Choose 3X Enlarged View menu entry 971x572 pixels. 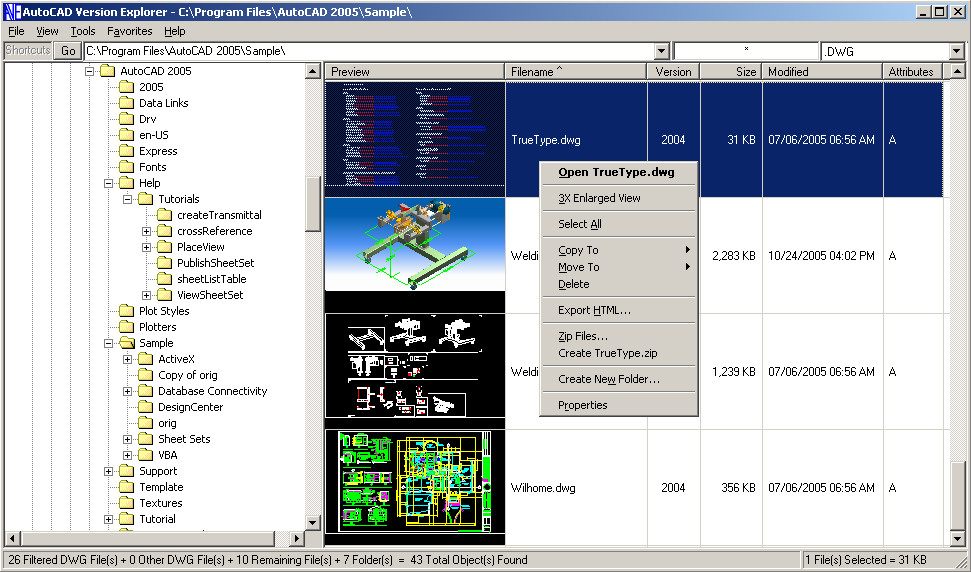point(619,199)
